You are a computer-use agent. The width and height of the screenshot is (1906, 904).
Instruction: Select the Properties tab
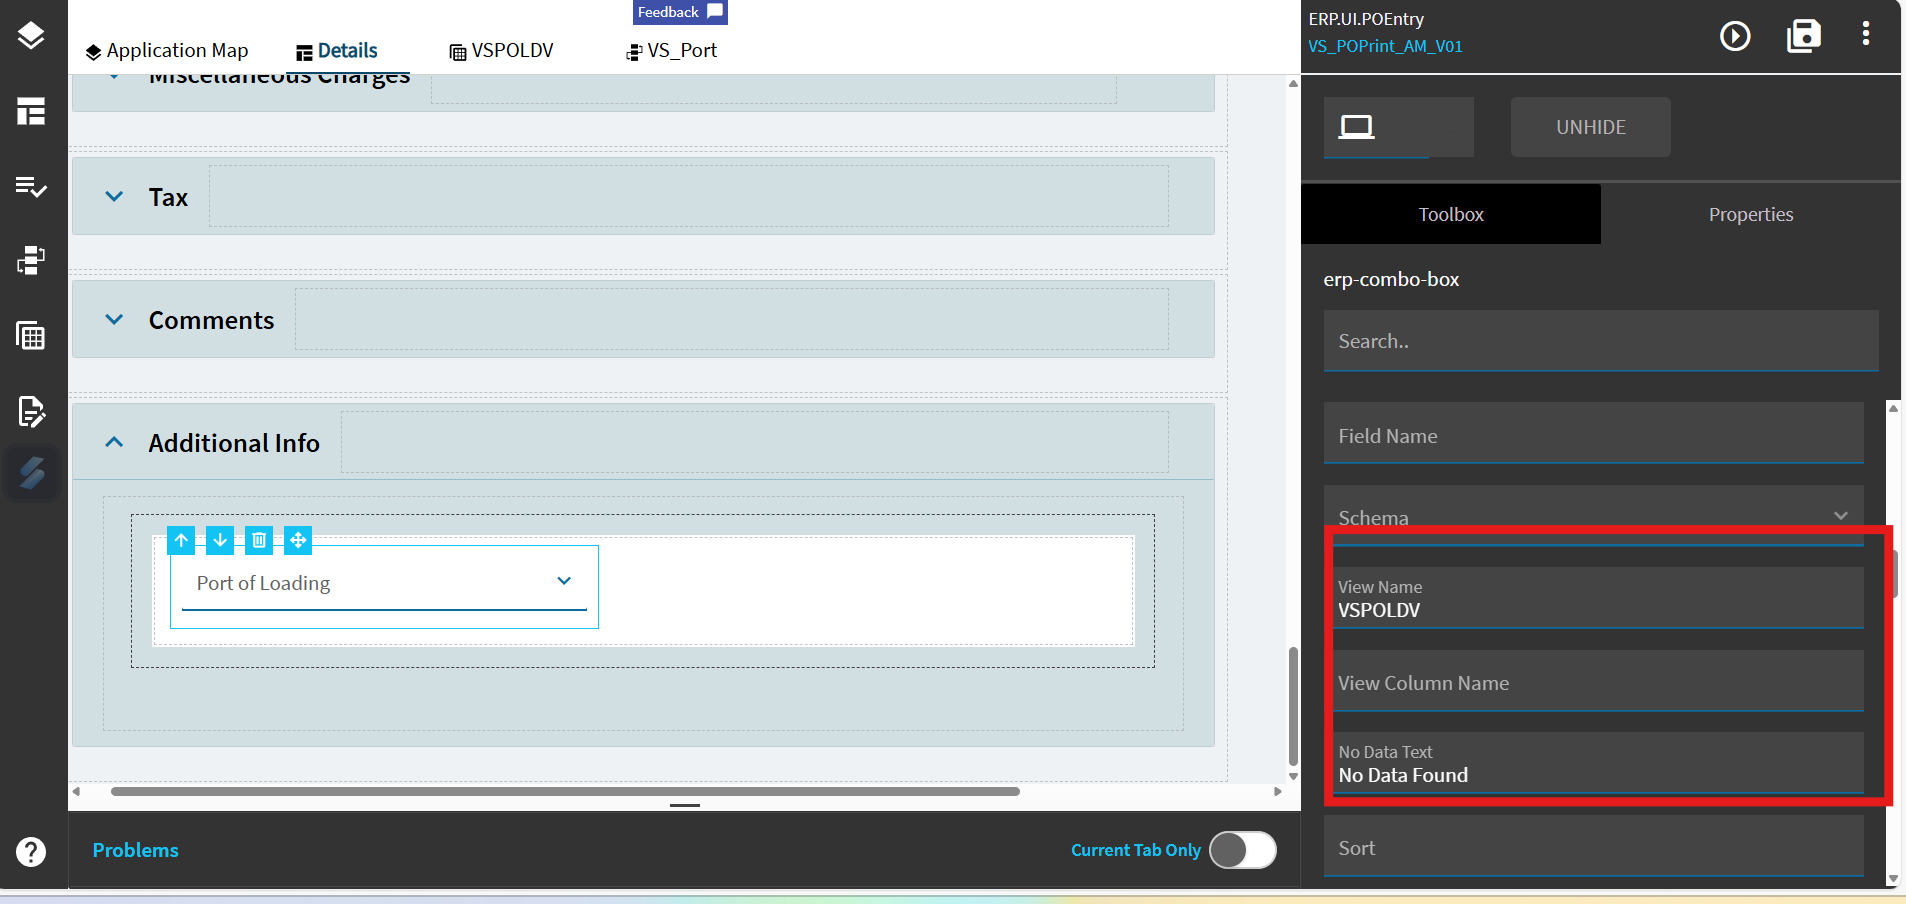click(1751, 214)
